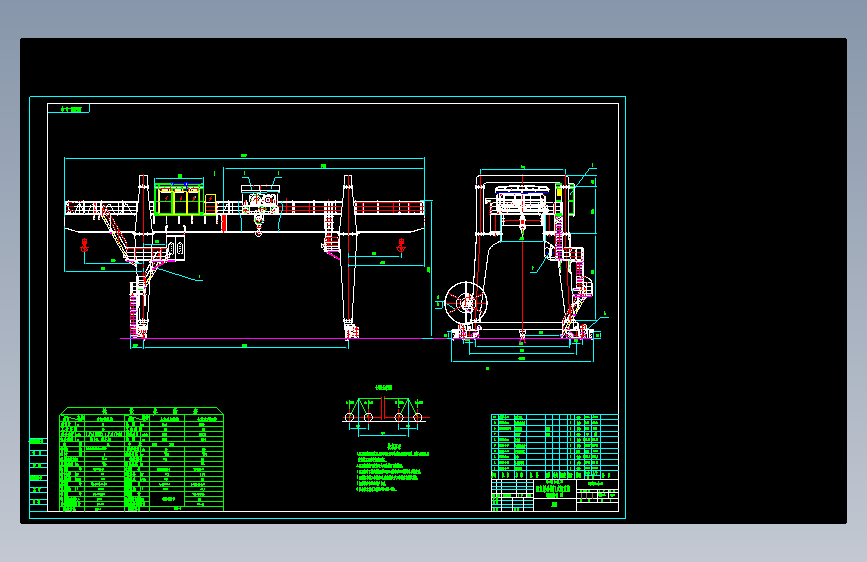Click the bottom overall width dimension of side view
The height and width of the screenshot is (562, 867).
(x=522, y=361)
